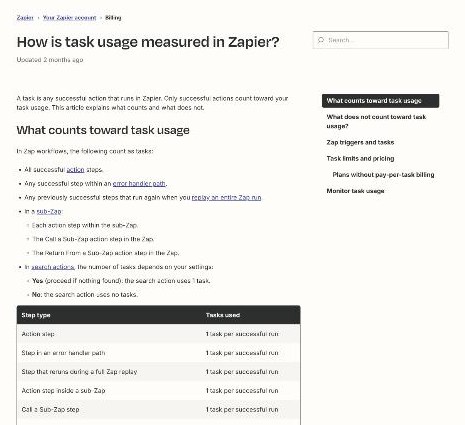Image resolution: width=465 pixels, height=425 pixels.
Task: Select the Call a Sub-Zap step cell
Action: pos(50,410)
